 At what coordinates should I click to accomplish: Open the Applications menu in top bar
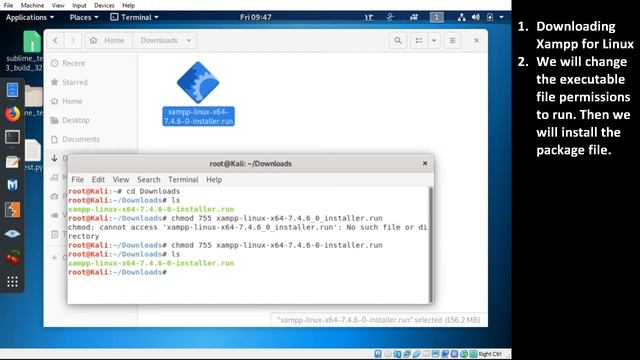click(30, 17)
